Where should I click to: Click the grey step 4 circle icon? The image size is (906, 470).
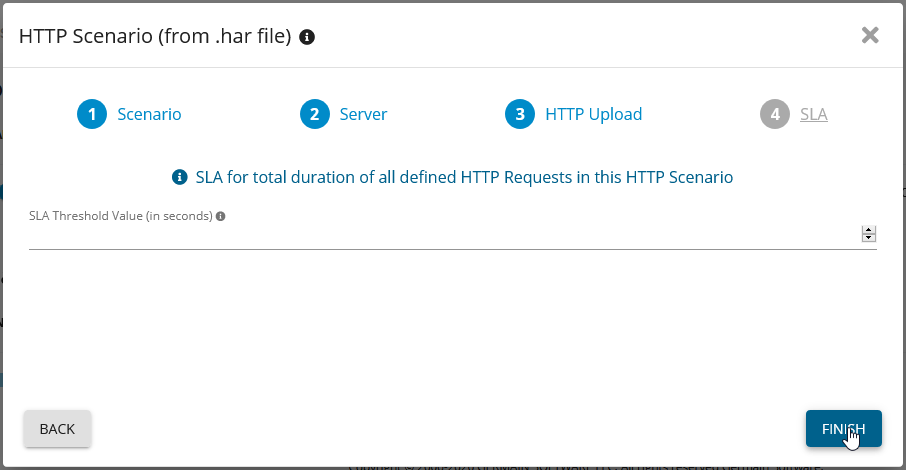[x=775, y=114]
